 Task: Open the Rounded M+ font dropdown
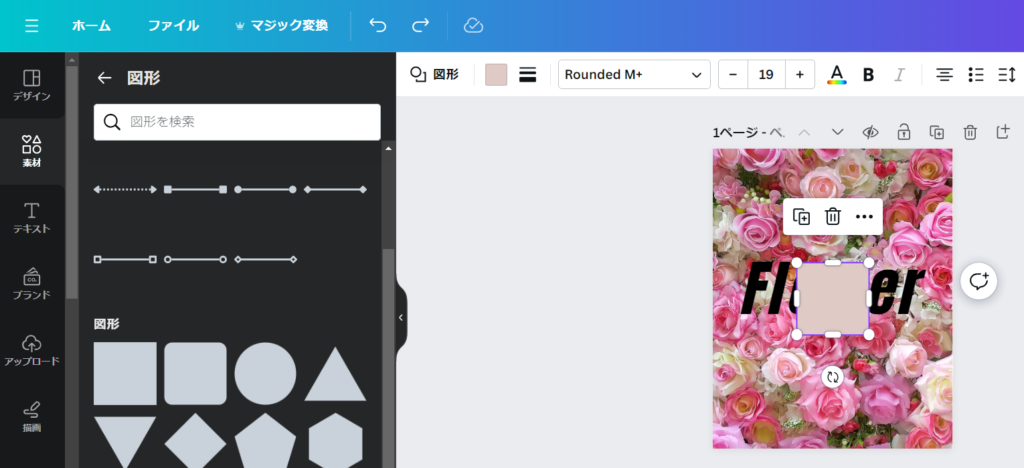[633, 75]
